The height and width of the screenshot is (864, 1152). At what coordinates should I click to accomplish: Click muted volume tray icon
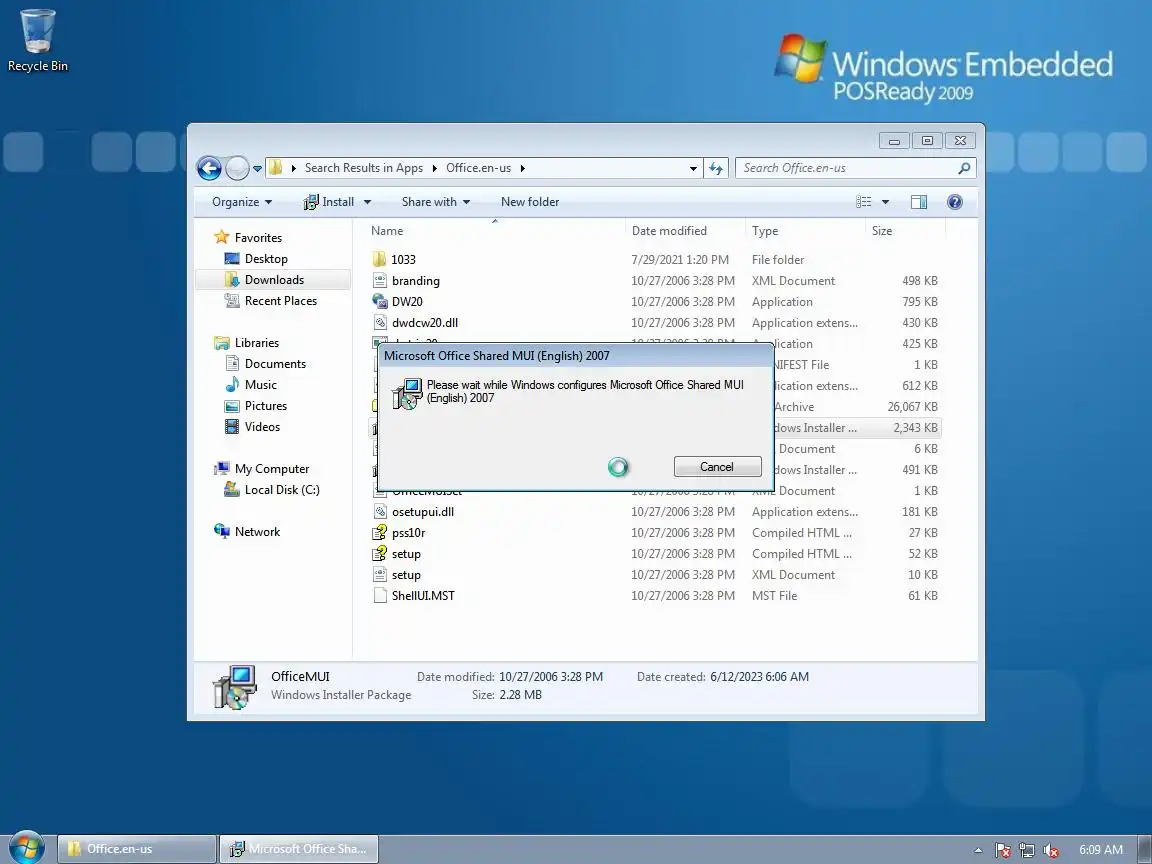(x=1051, y=850)
